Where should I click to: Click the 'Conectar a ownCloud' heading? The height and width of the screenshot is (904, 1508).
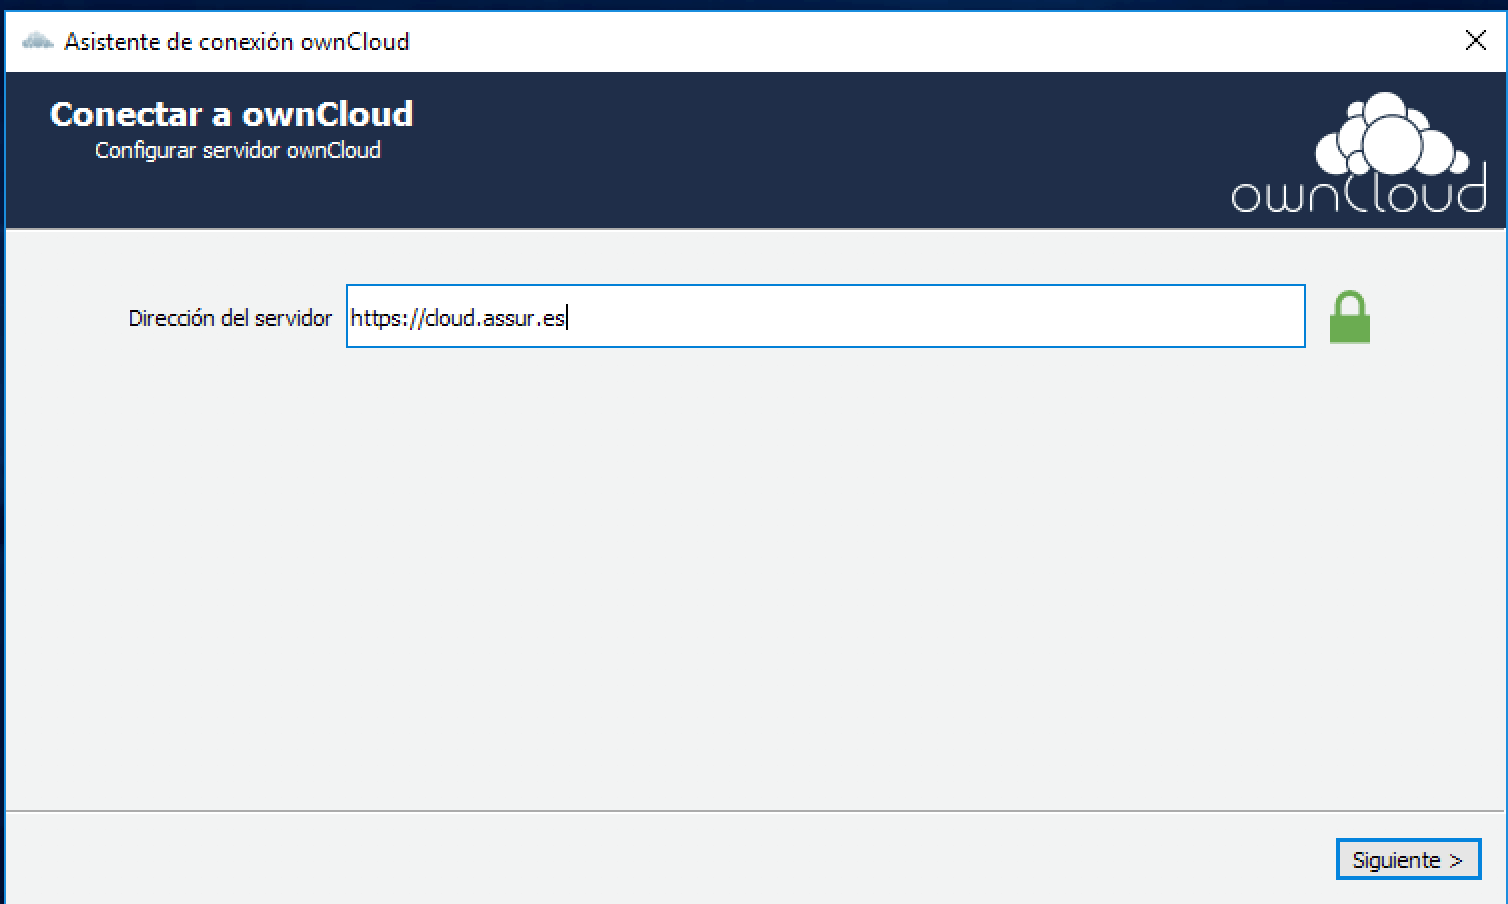(231, 114)
